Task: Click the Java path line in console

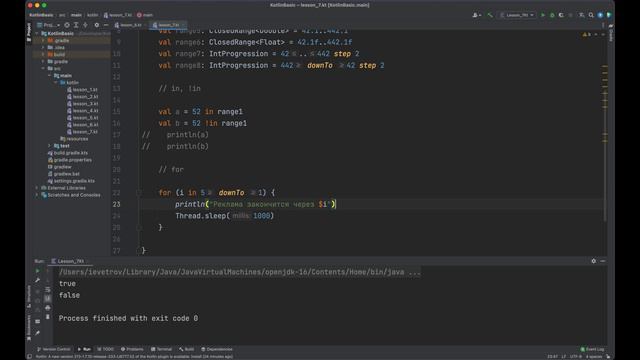Action: (x=240, y=272)
